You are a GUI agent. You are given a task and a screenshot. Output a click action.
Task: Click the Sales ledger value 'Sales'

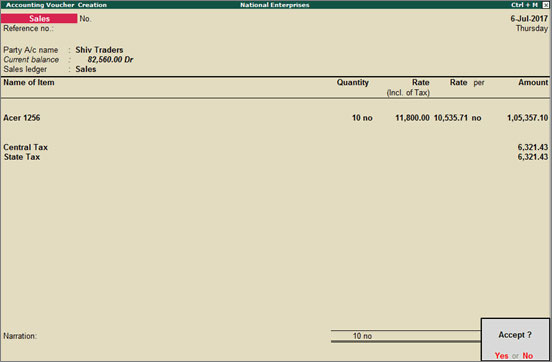pyautogui.click(x=86, y=69)
